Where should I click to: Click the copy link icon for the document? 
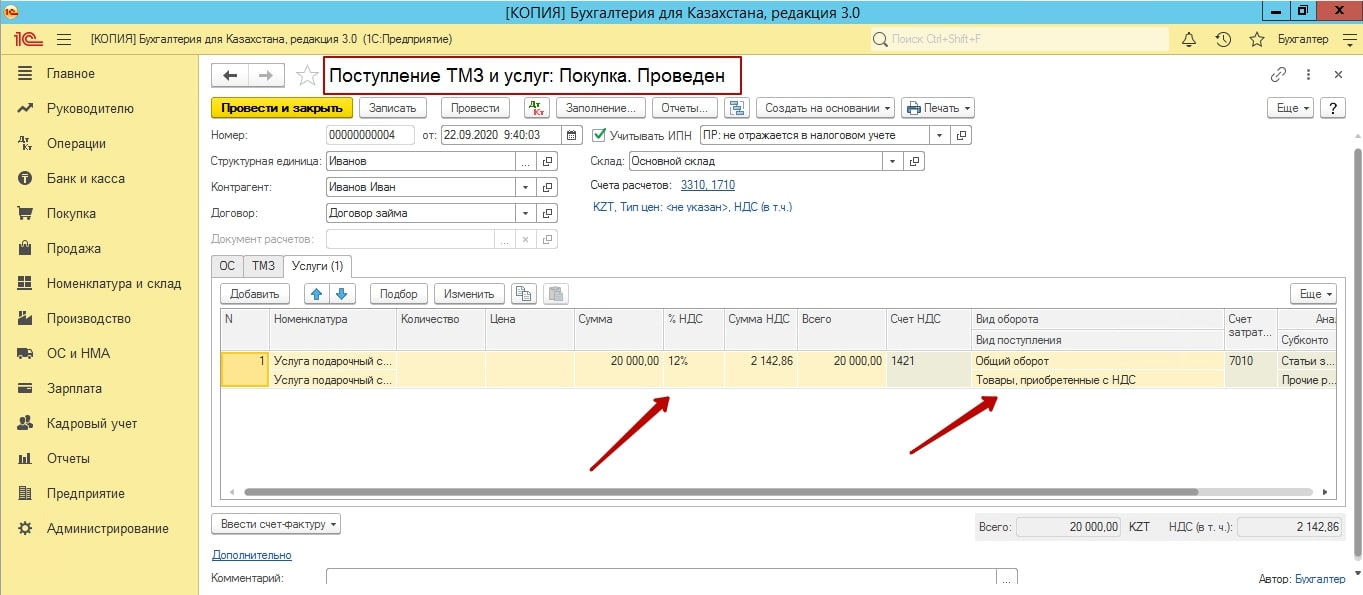pyautogui.click(x=1278, y=75)
